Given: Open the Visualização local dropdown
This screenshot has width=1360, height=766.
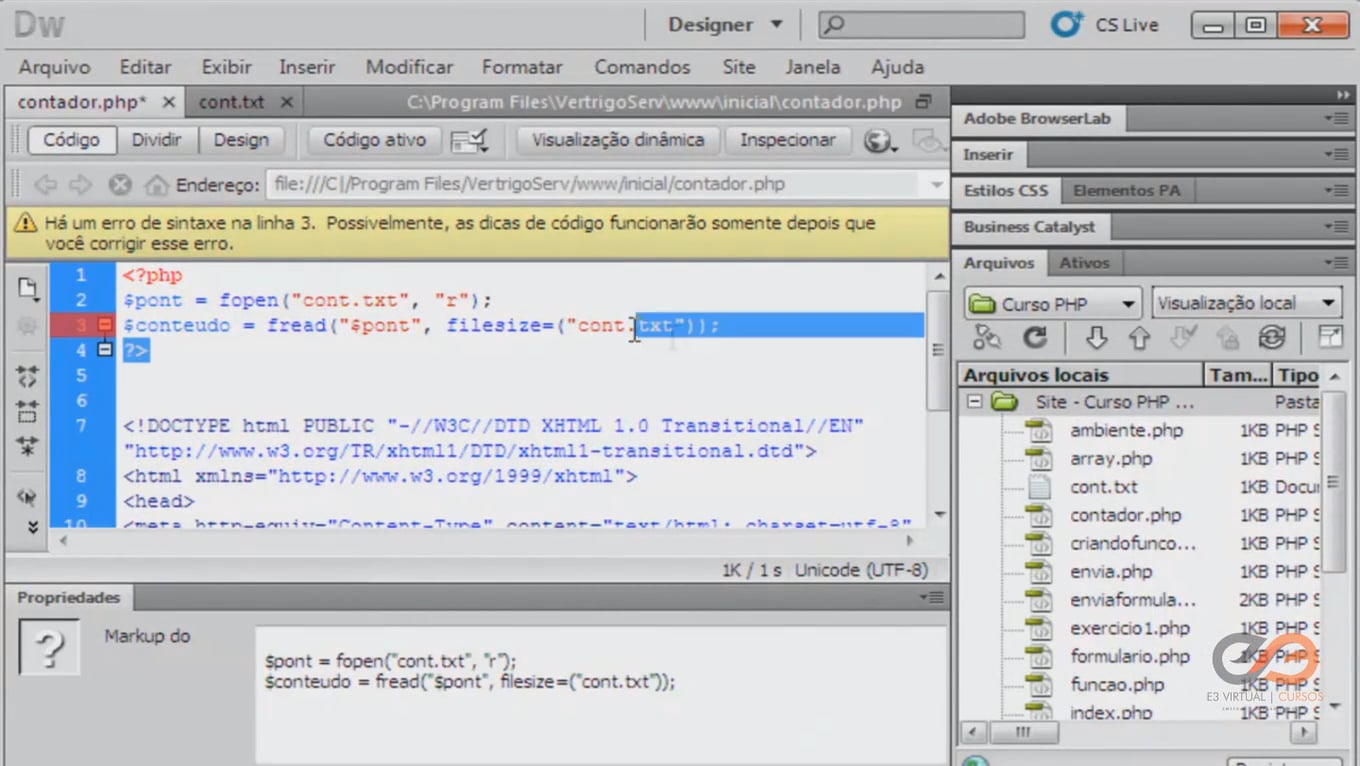Looking at the screenshot, I should (x=1246, y=303).
